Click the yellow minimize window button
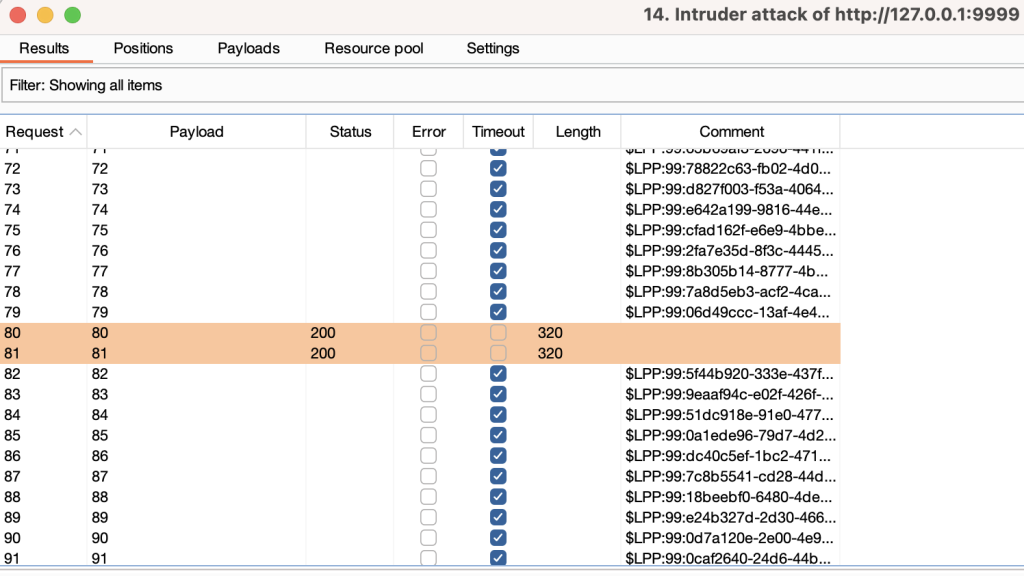Viewport: 1024px width, 576px height. [45, 15]
